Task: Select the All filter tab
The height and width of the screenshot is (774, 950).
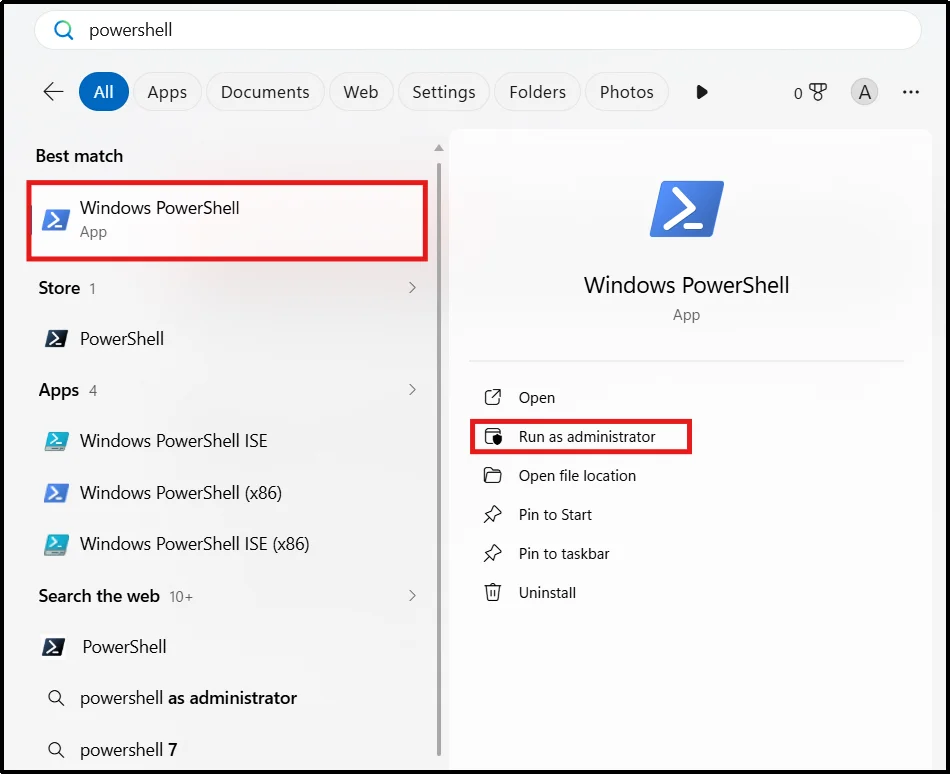Action: pyautogui.click(x=104, y=91)
